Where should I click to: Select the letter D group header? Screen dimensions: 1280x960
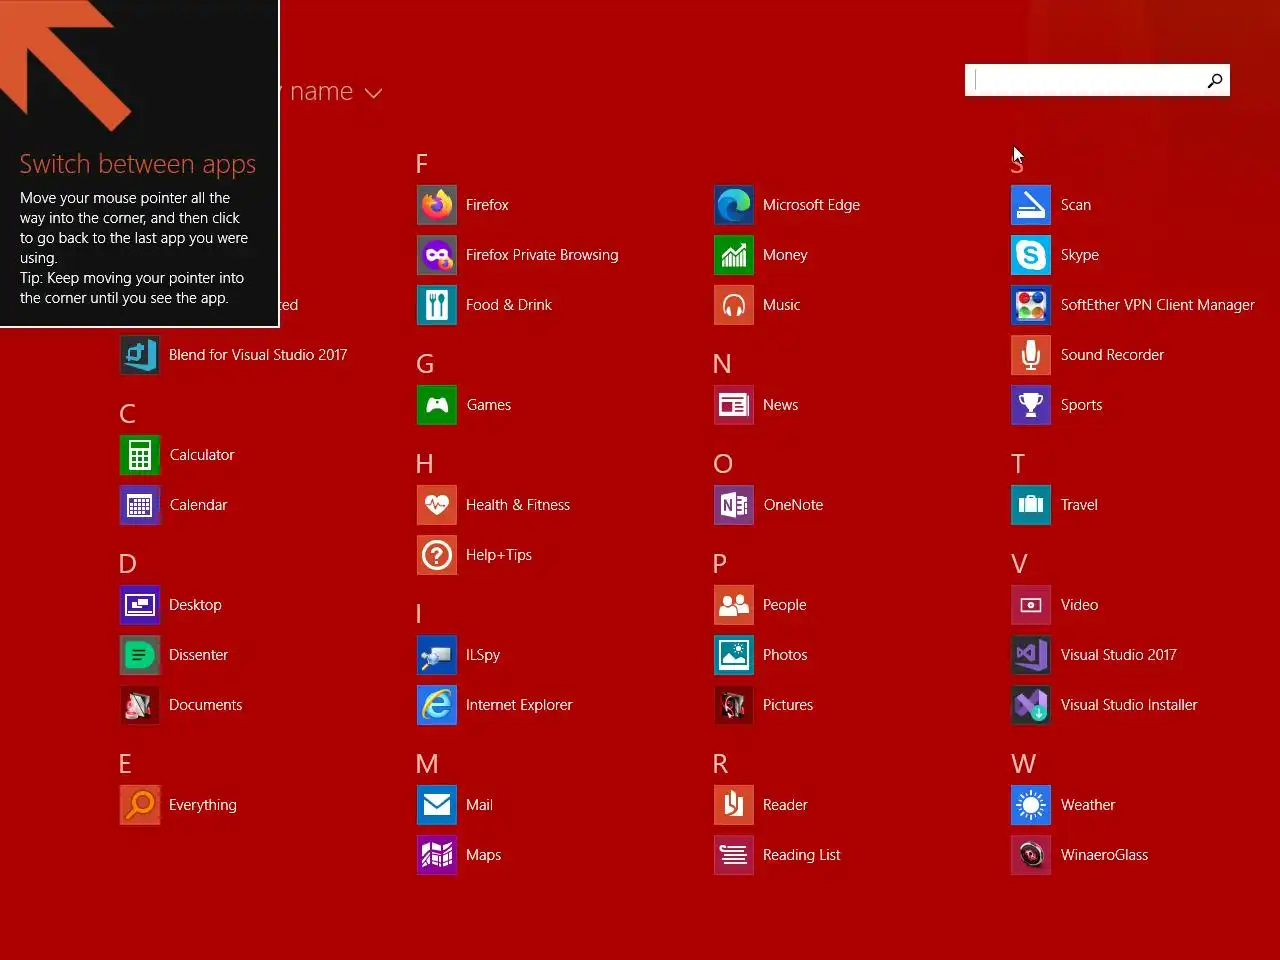(127, 564)
